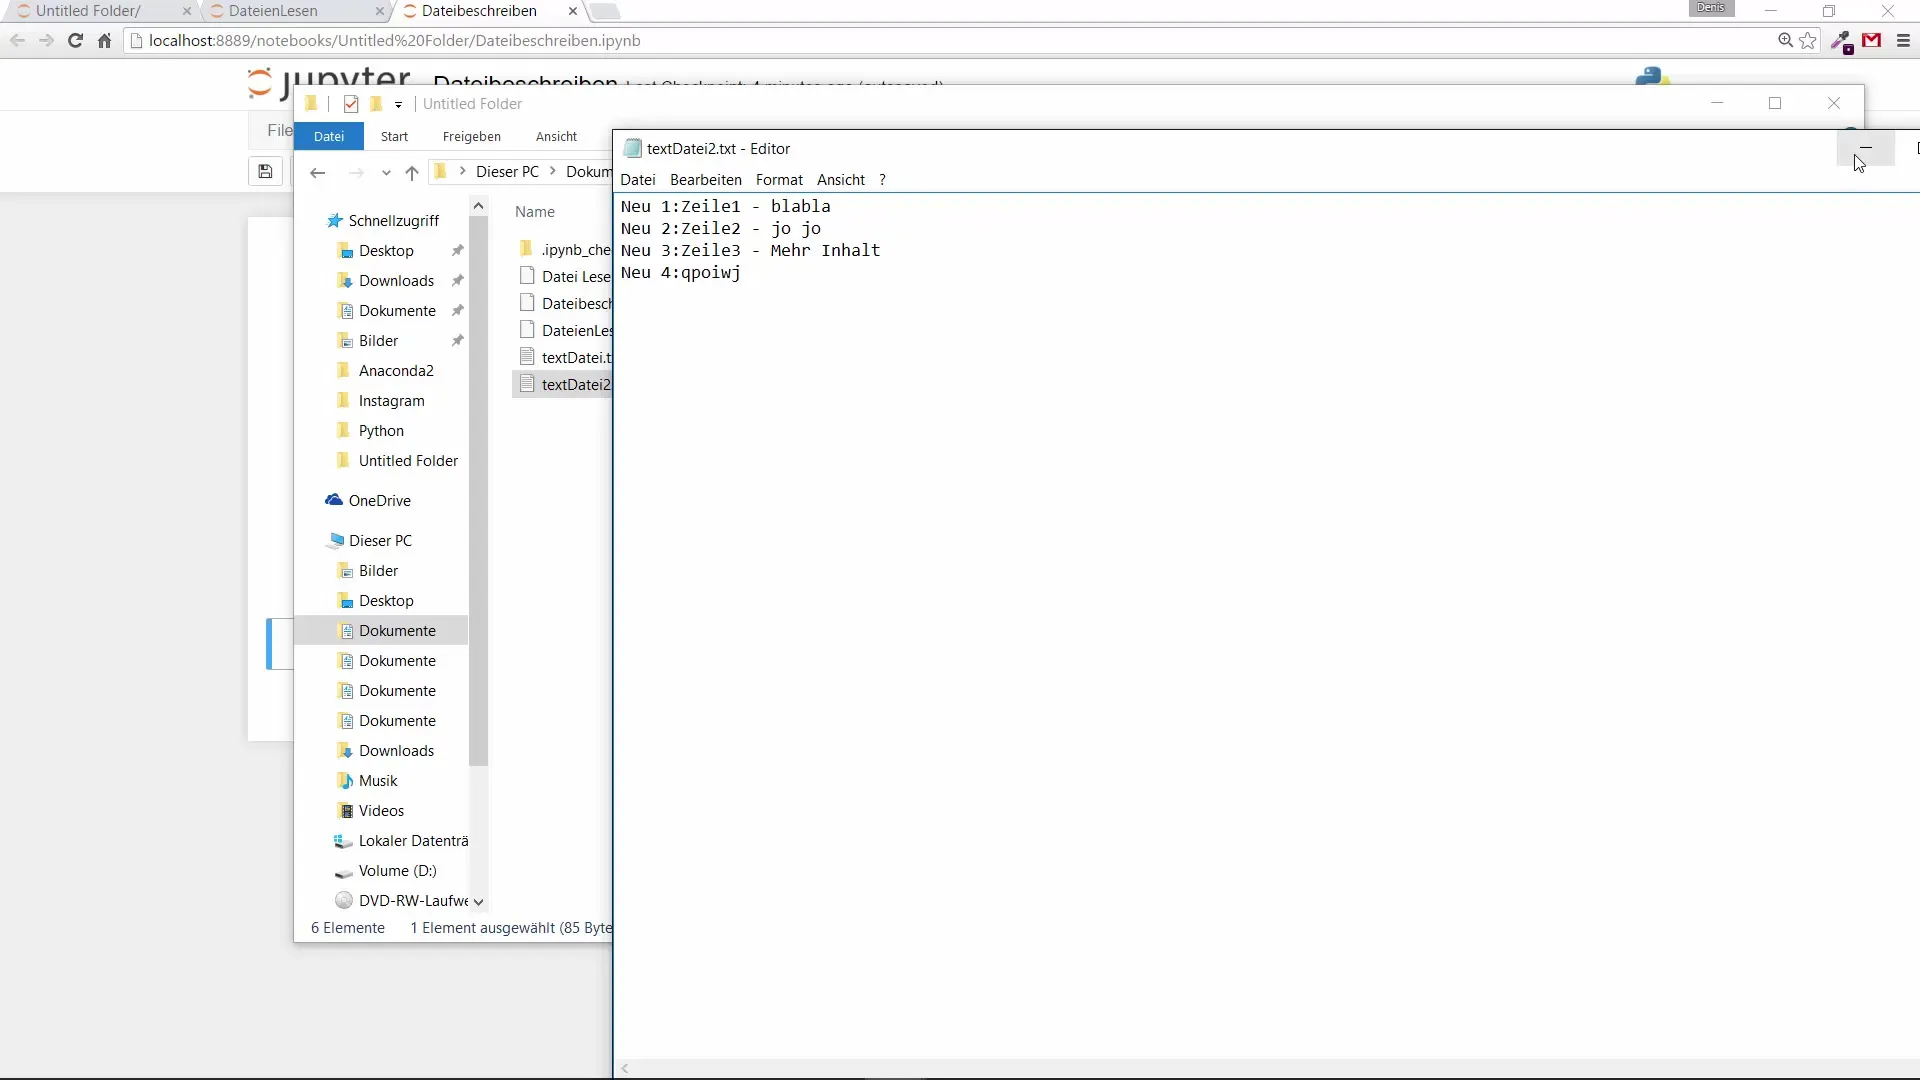Open the Denis profile button

coord(1711,8)
